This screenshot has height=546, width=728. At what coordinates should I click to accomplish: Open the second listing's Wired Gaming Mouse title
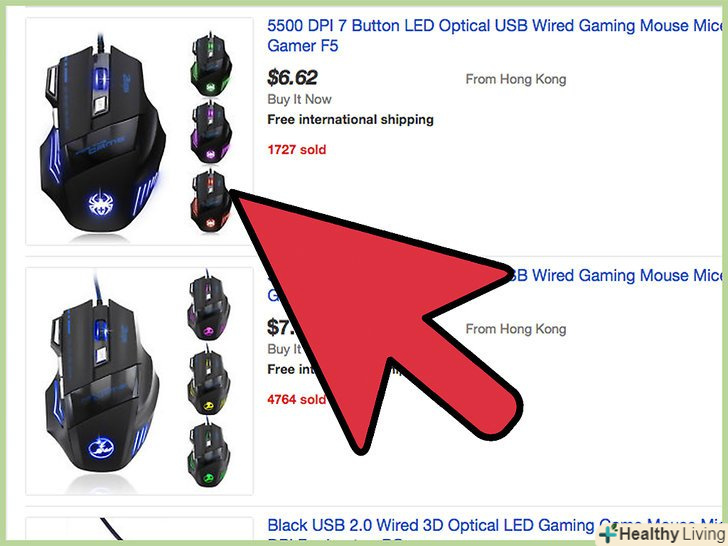click(x=617, y=275)
